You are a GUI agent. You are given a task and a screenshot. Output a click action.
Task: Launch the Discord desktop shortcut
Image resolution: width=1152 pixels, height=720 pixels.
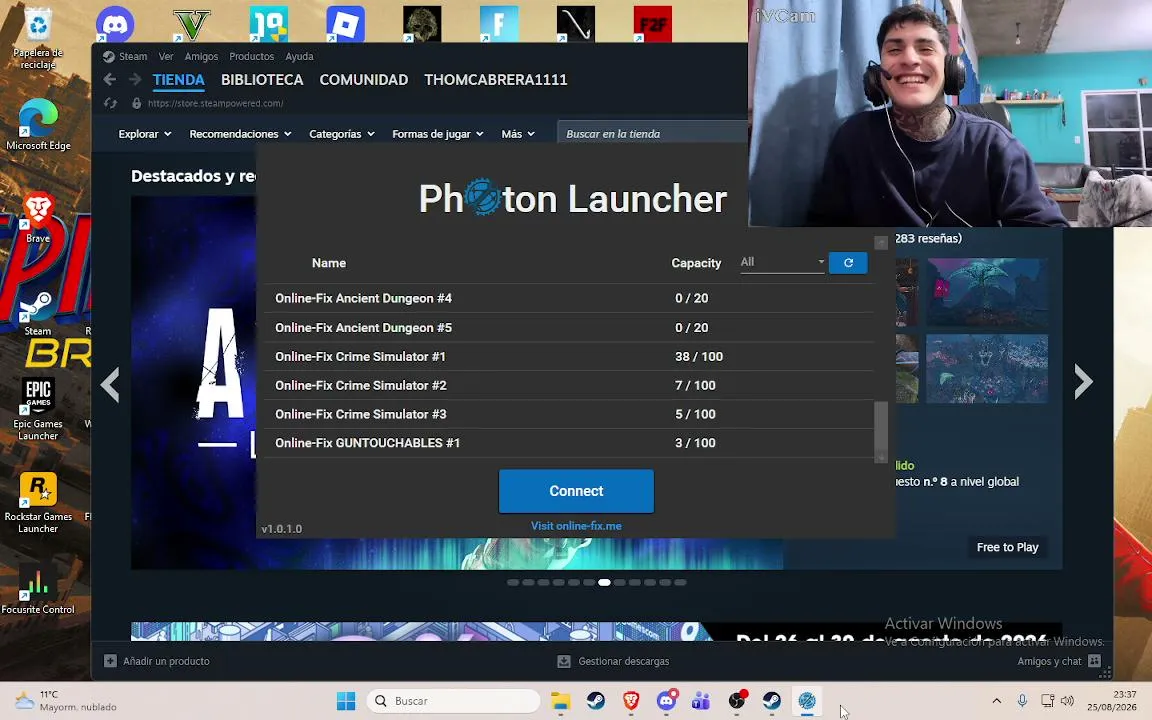[115, 24]
